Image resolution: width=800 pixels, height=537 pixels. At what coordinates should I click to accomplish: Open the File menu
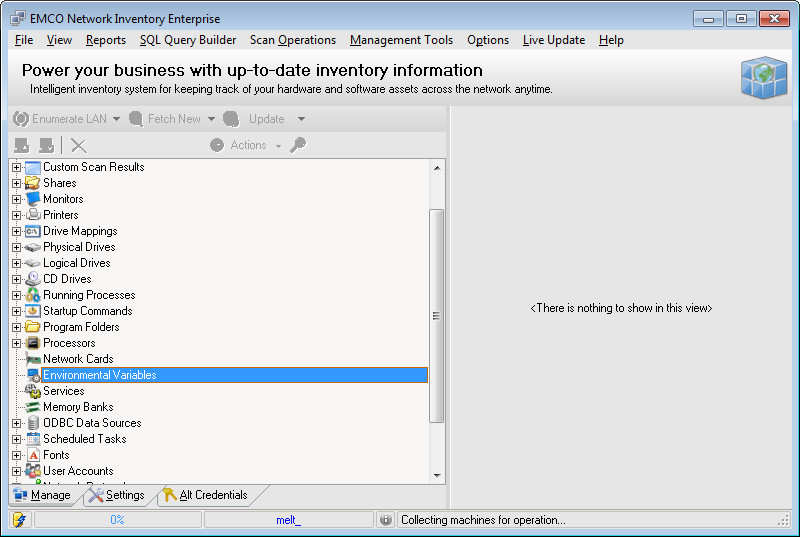coord(24,40)
